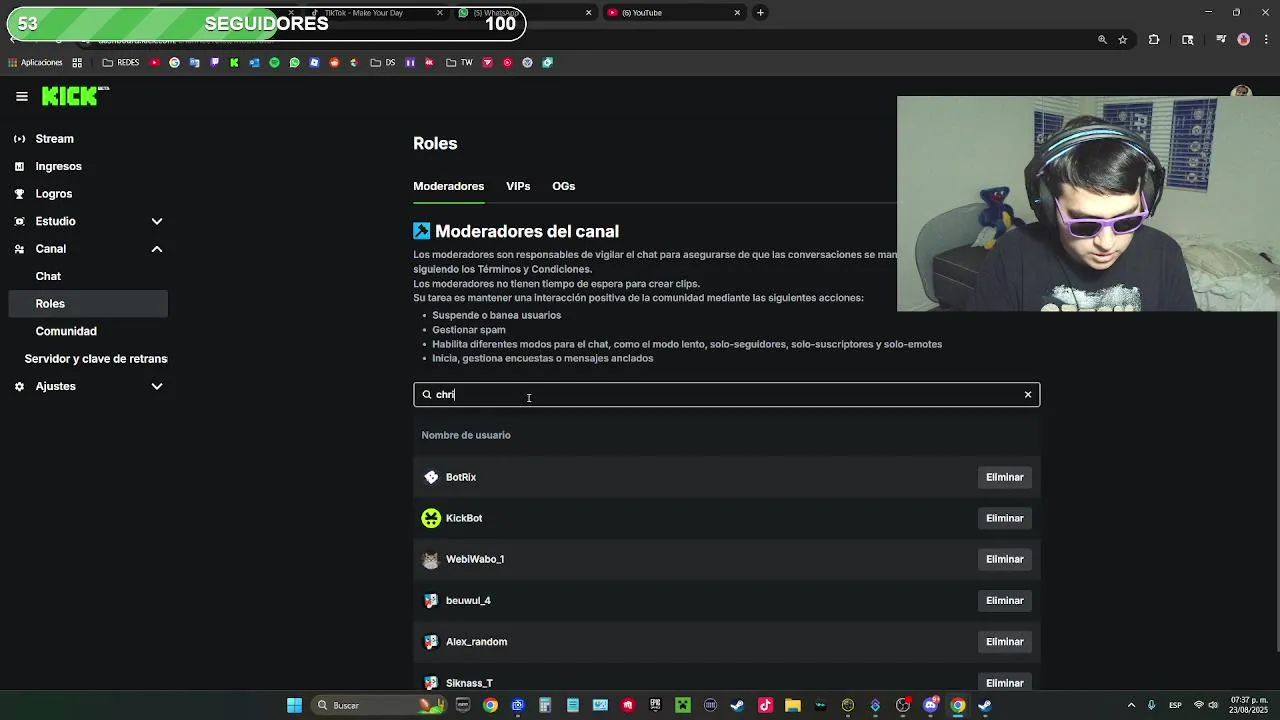Screen dimensions: 1280x720
Task: Click the search magnifier icon in field
Action: 426,395
